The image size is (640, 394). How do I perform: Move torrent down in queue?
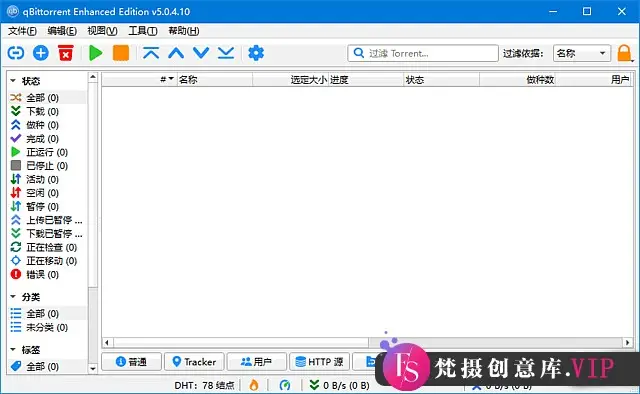(201, 53)
